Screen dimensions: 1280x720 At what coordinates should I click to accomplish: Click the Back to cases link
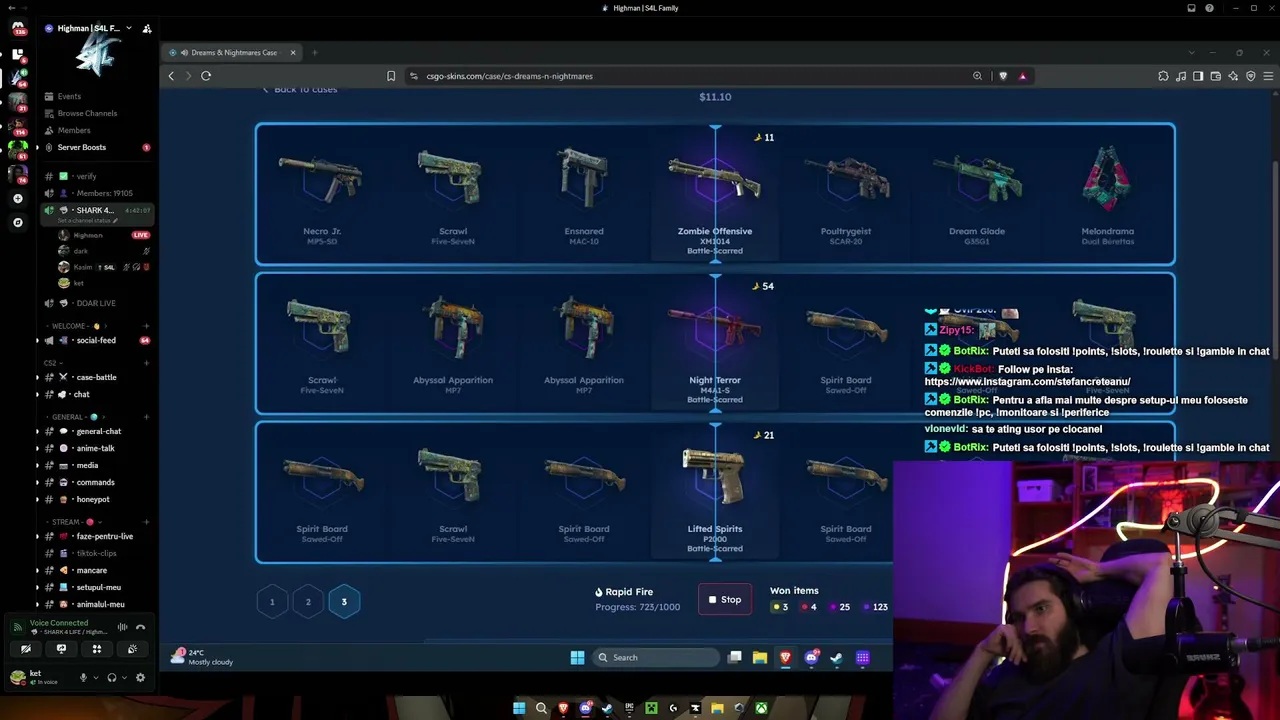click(x=300, y=89)
